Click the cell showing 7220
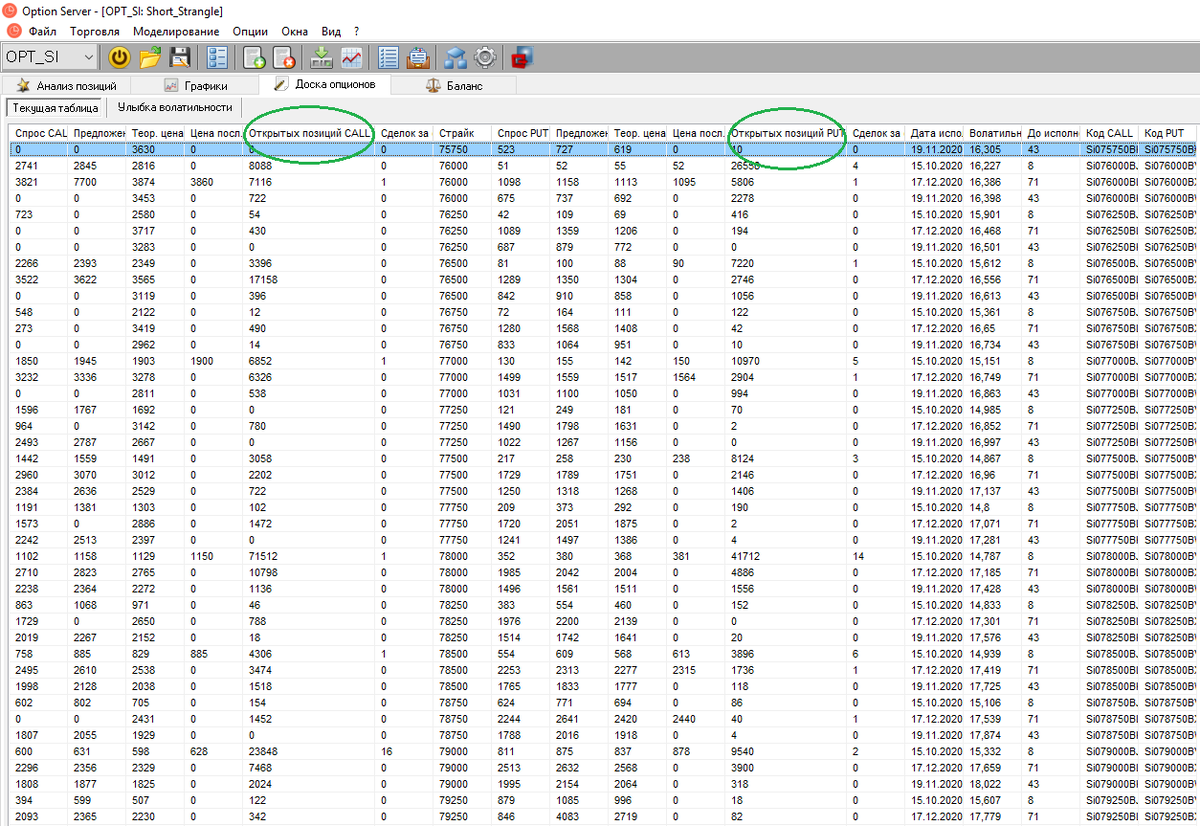The image size is (1200, 826). tap(787, 263)
